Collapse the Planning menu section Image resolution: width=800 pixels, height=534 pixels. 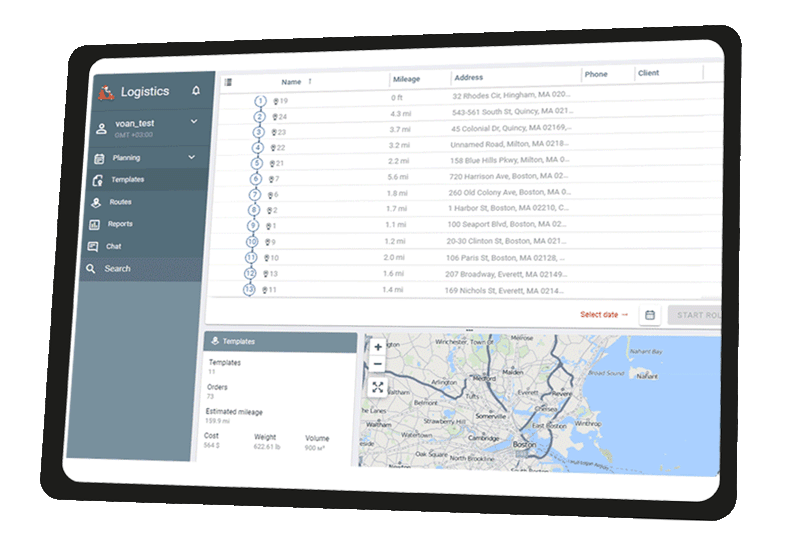[191, 157]
